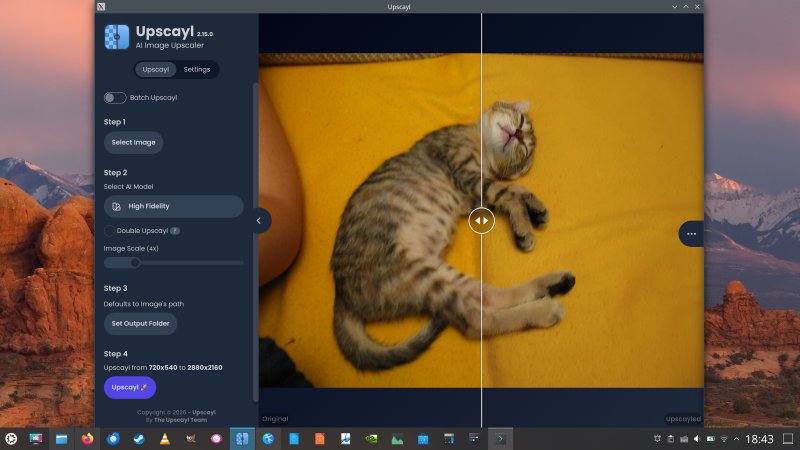The image size is (800, 450).
Task: Open the volume speaker tray icon
Action: pos(697,439)
